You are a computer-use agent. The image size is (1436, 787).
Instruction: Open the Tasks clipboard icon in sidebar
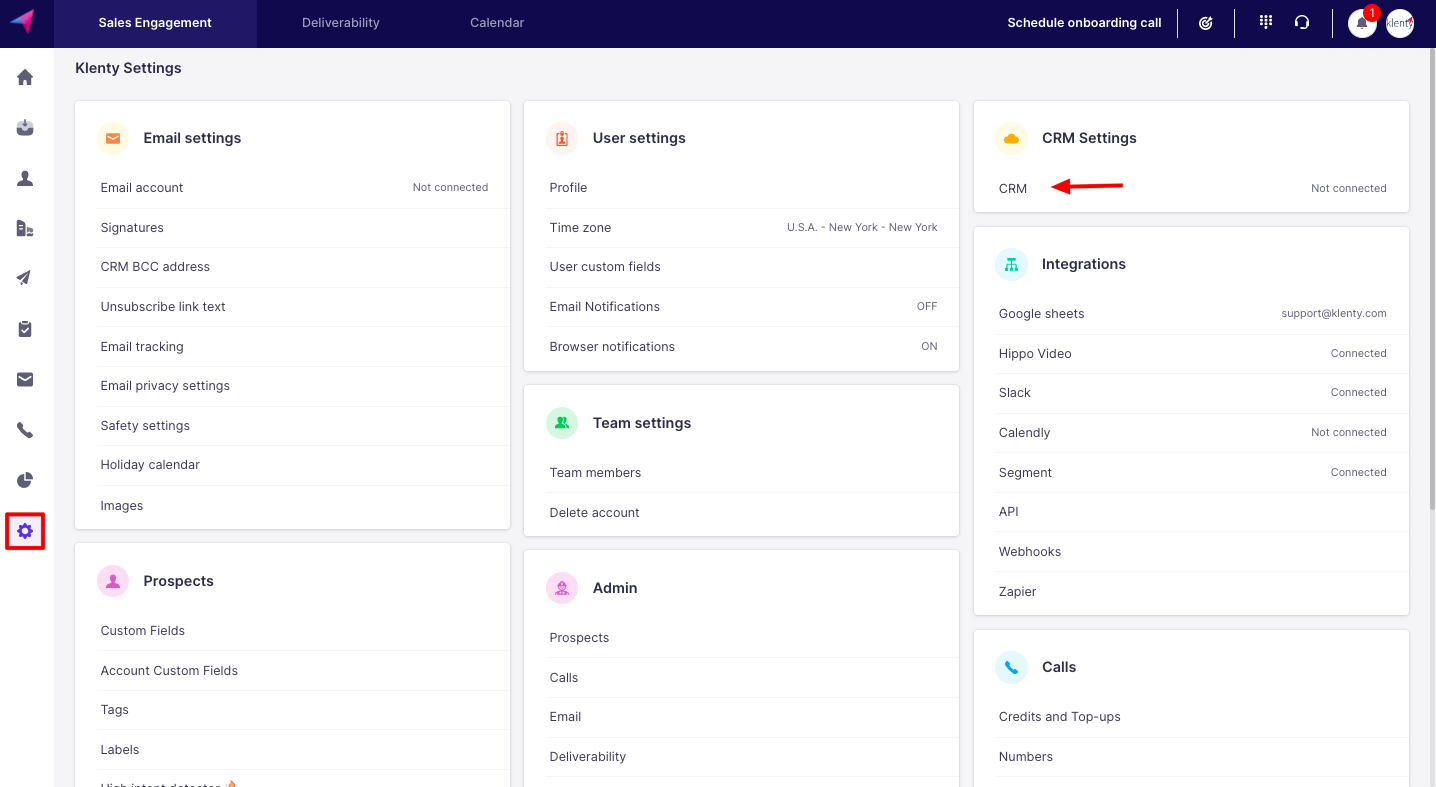pos(25,329)
